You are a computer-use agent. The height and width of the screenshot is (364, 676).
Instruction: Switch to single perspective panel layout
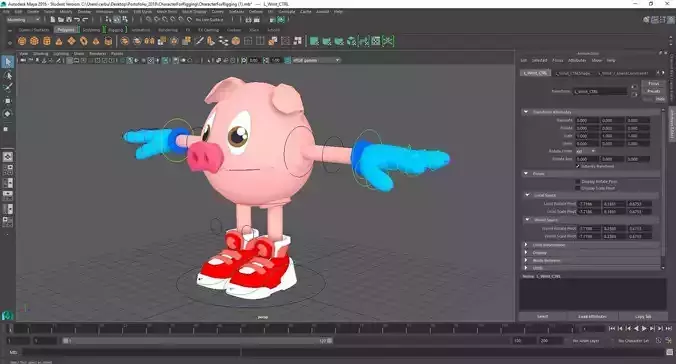point(8,157)
